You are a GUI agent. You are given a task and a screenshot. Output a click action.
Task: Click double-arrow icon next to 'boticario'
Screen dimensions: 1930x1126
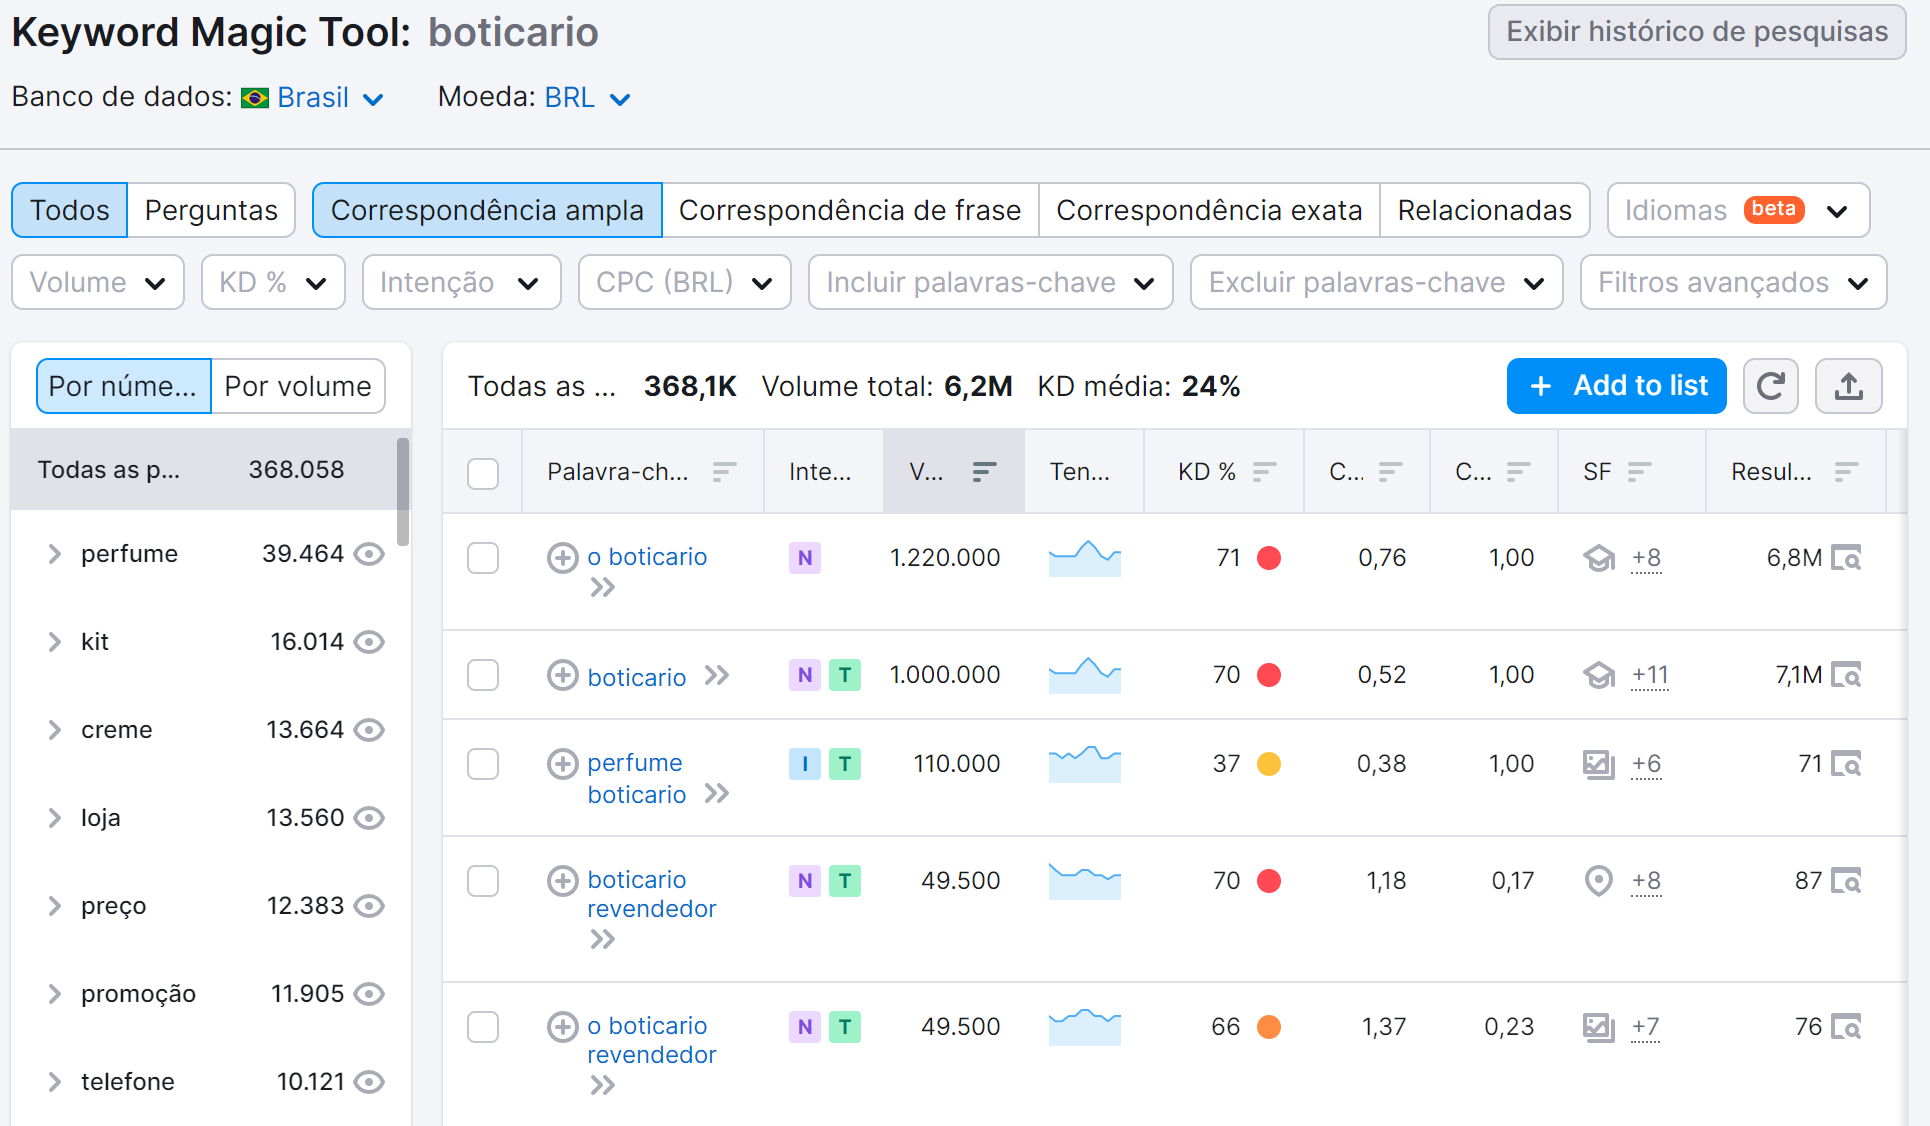pos(717,676)
